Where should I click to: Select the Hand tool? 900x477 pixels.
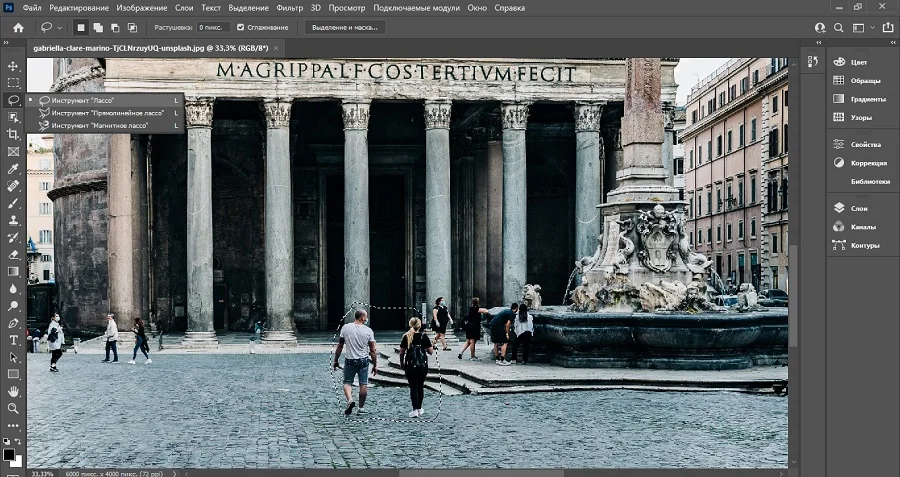click(x=13, y=391)
